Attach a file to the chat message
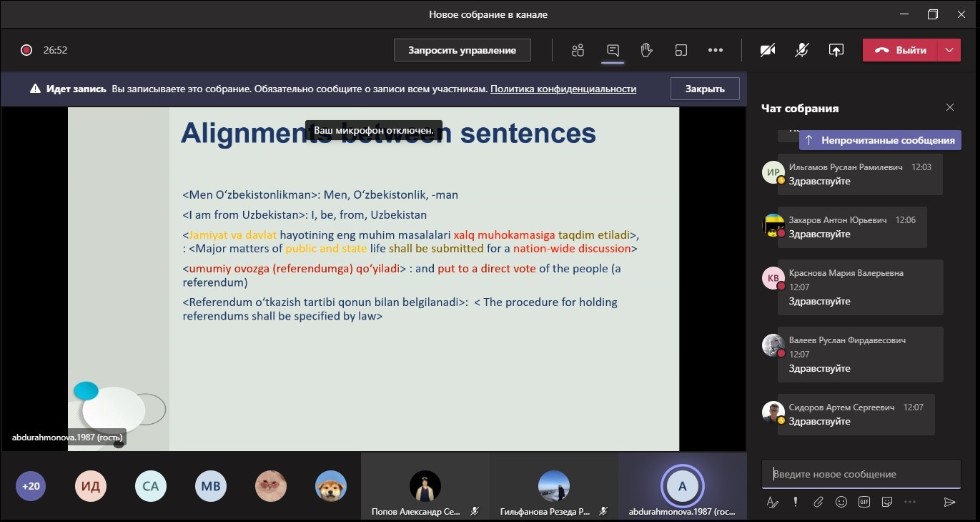 pos(818,502)
